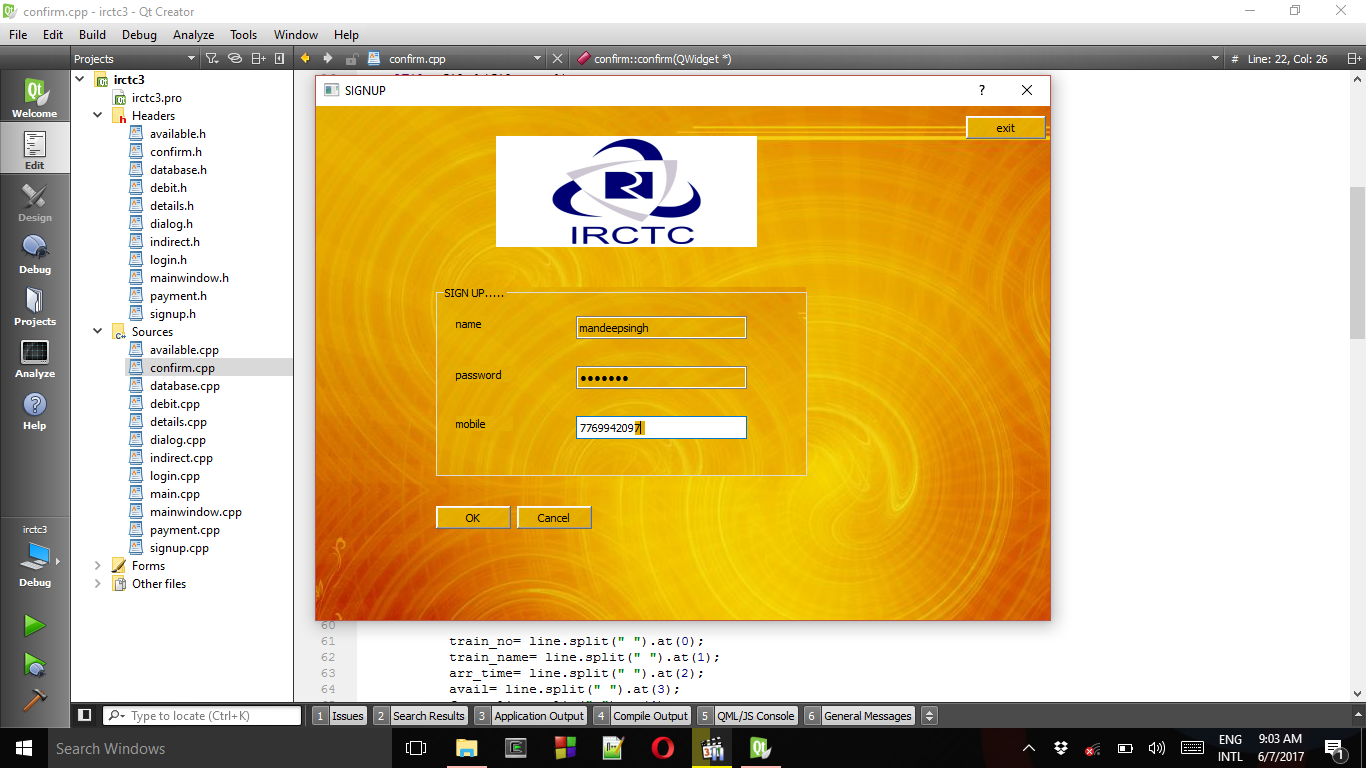The height and width of the screenshot is (768, 1366).
Task: Open the Debug menu
Action: click(139, 34)
